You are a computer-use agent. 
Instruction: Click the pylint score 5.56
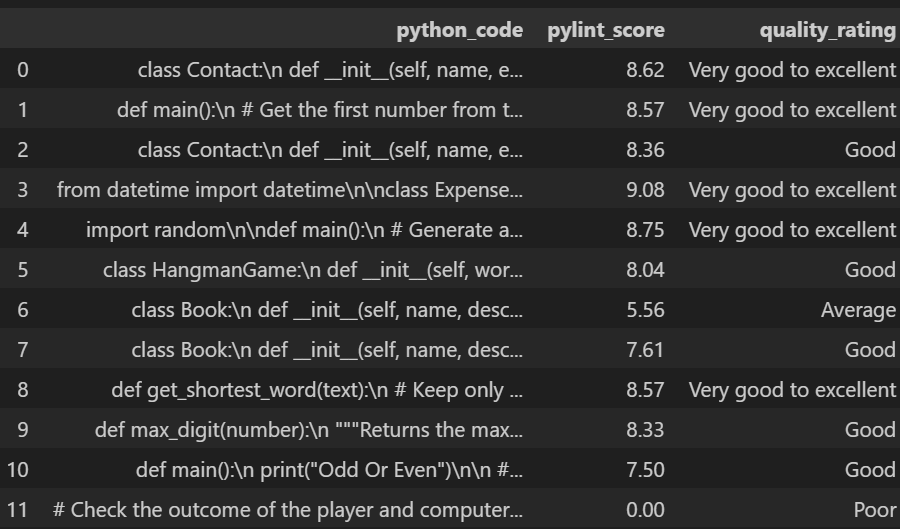coord(645,310)
